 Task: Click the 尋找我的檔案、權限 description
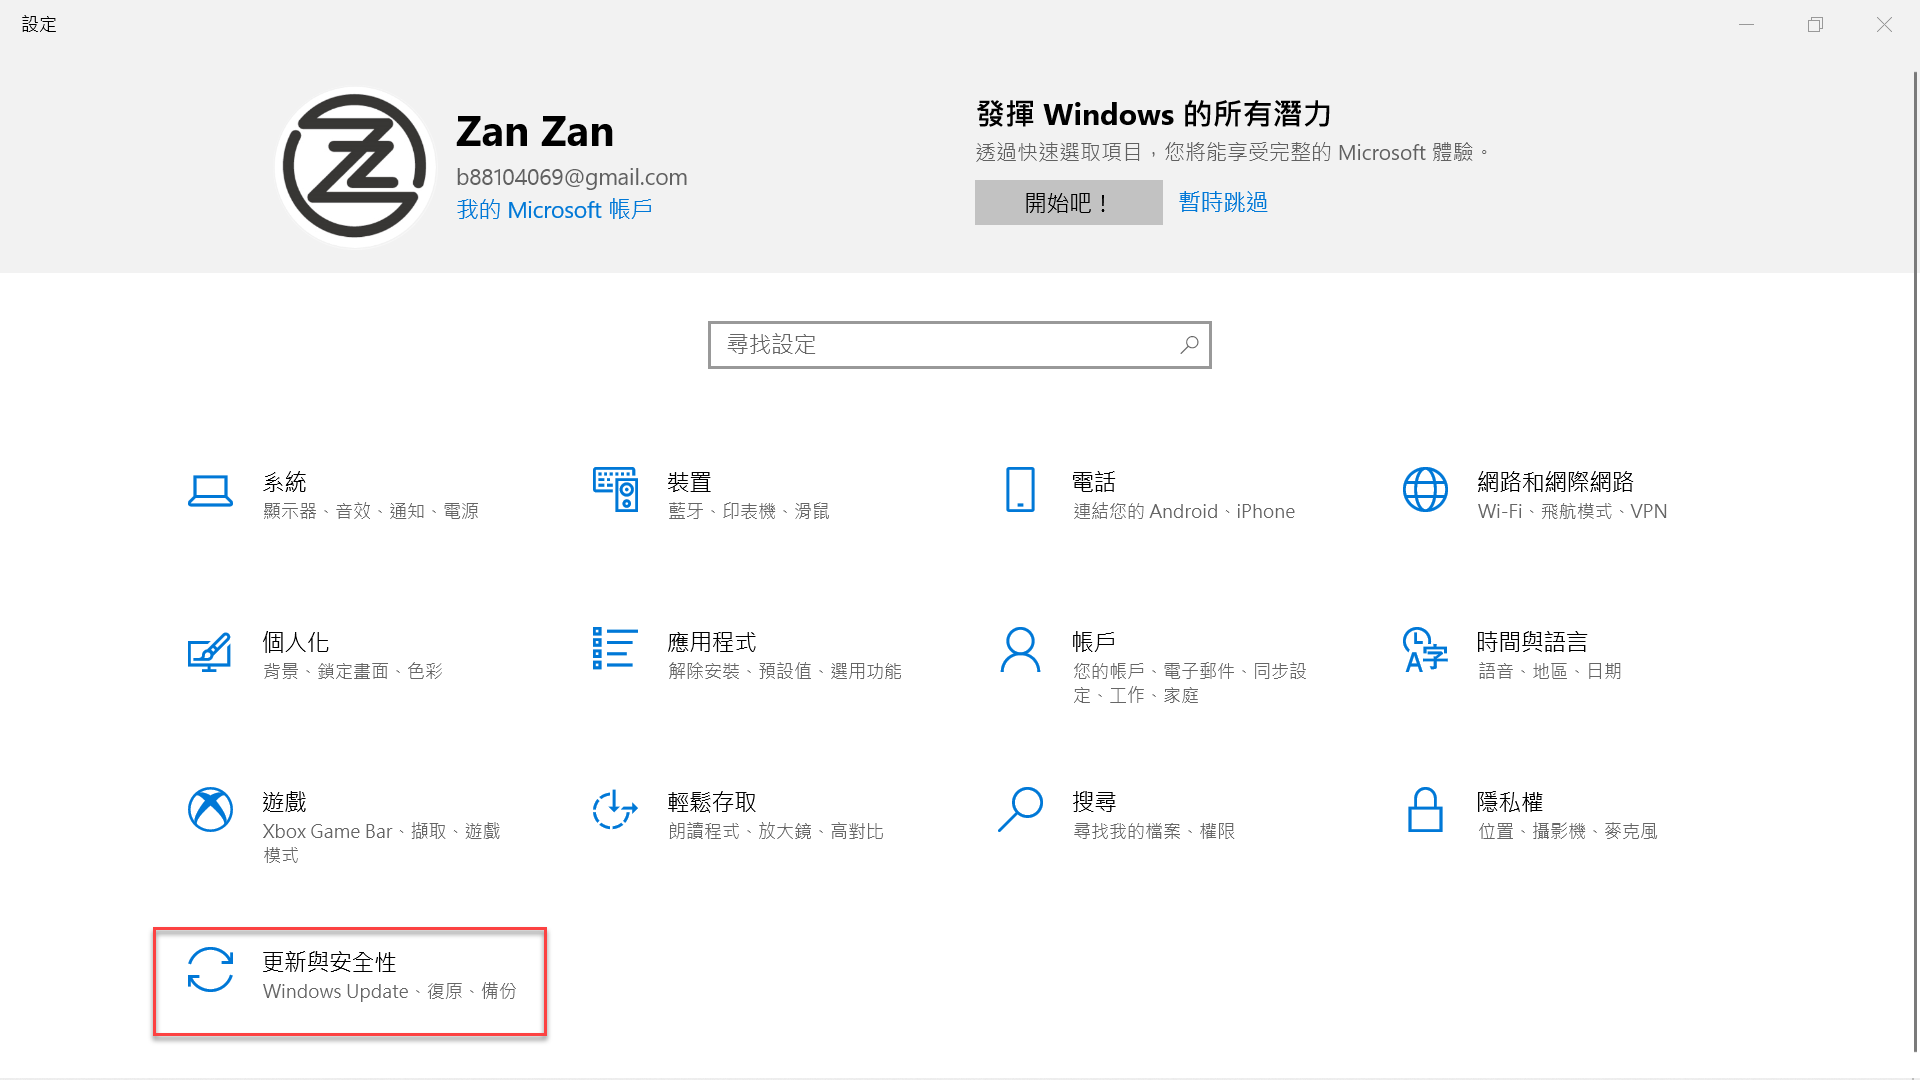click(x=1154, y=831)
